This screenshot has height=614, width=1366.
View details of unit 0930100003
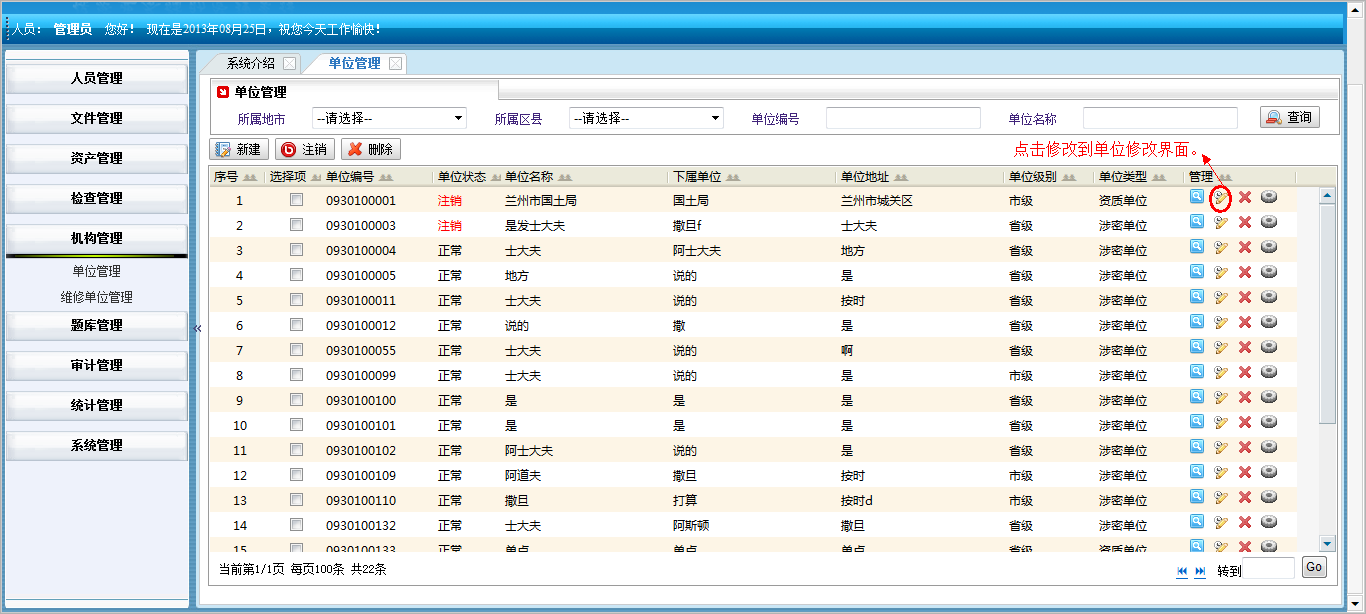(x=1197, y=222)
